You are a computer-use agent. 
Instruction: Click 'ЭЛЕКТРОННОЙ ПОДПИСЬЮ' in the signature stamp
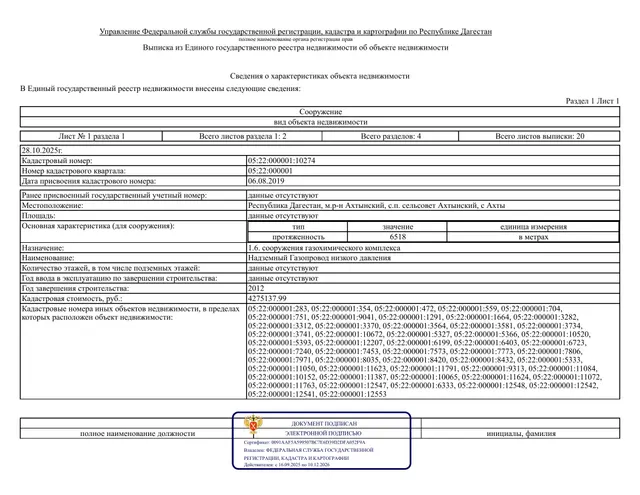pos(324,433)
